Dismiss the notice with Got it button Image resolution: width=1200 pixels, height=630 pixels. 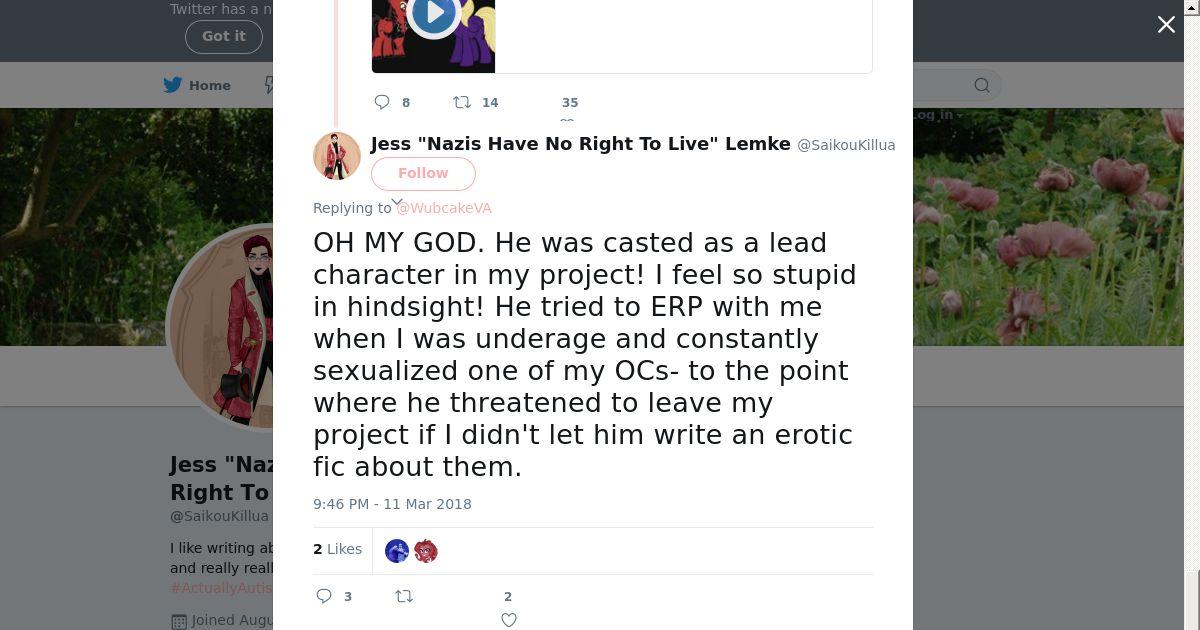pos(223,36)
